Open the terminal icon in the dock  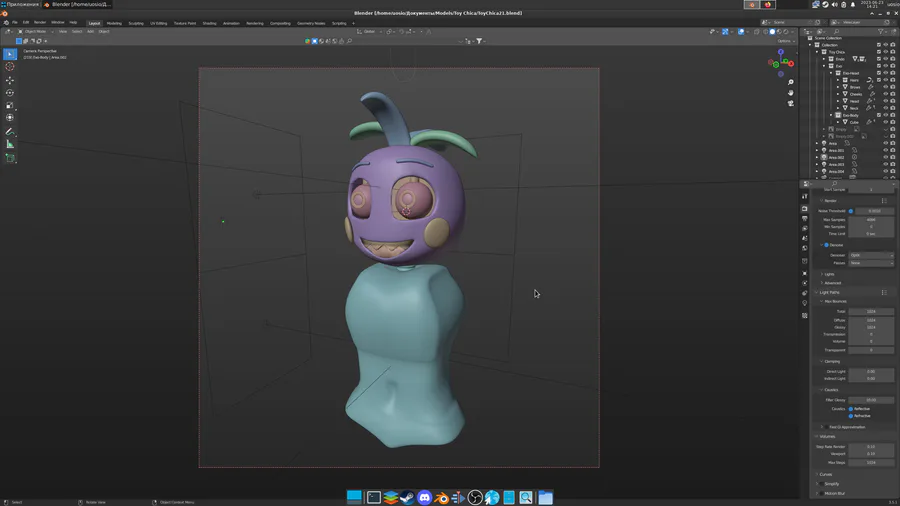[374, 497]
